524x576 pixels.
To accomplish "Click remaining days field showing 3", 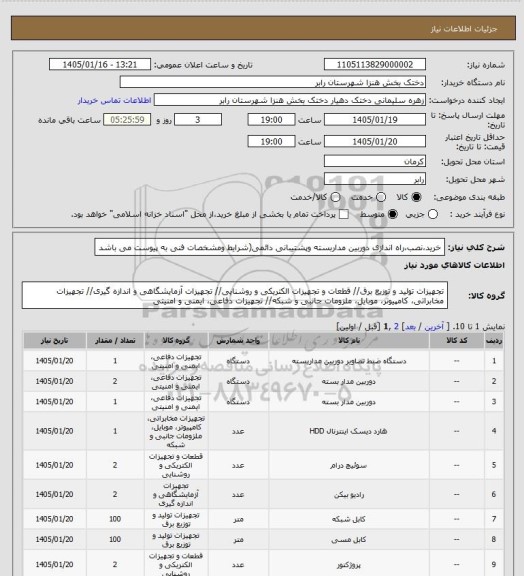I will tap(198, 120).
